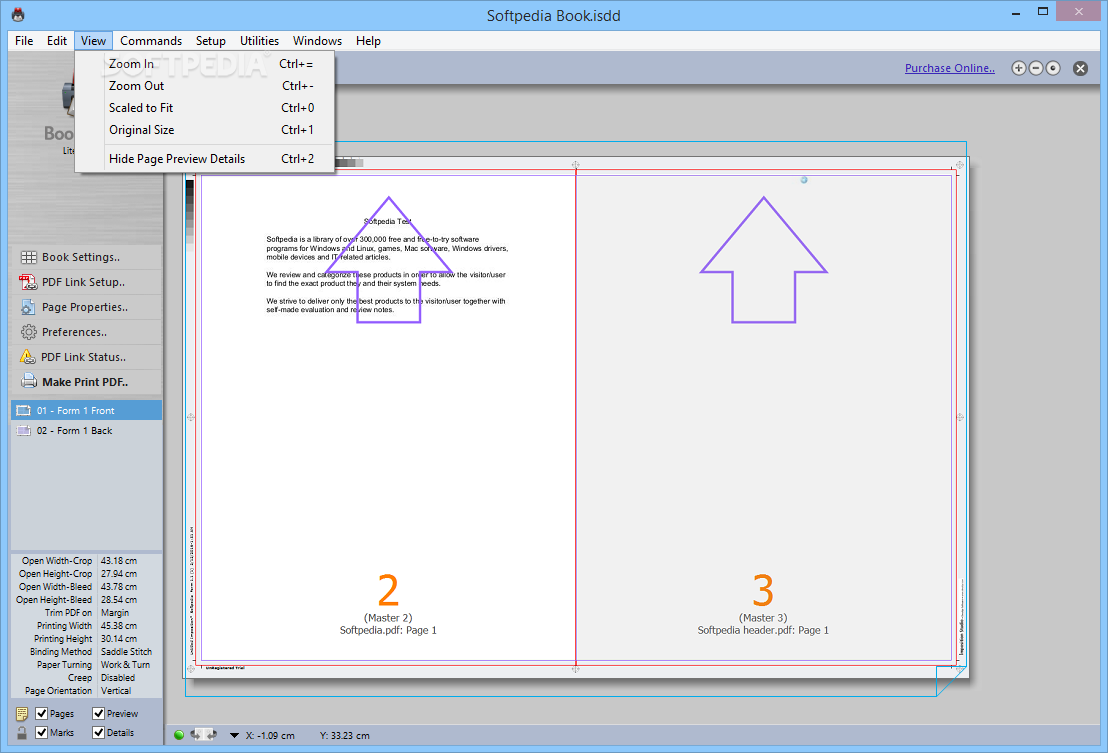This screenshot has height=753, width=1108.
Task: Click the application icon in title bar
Action: pos(18,14)
